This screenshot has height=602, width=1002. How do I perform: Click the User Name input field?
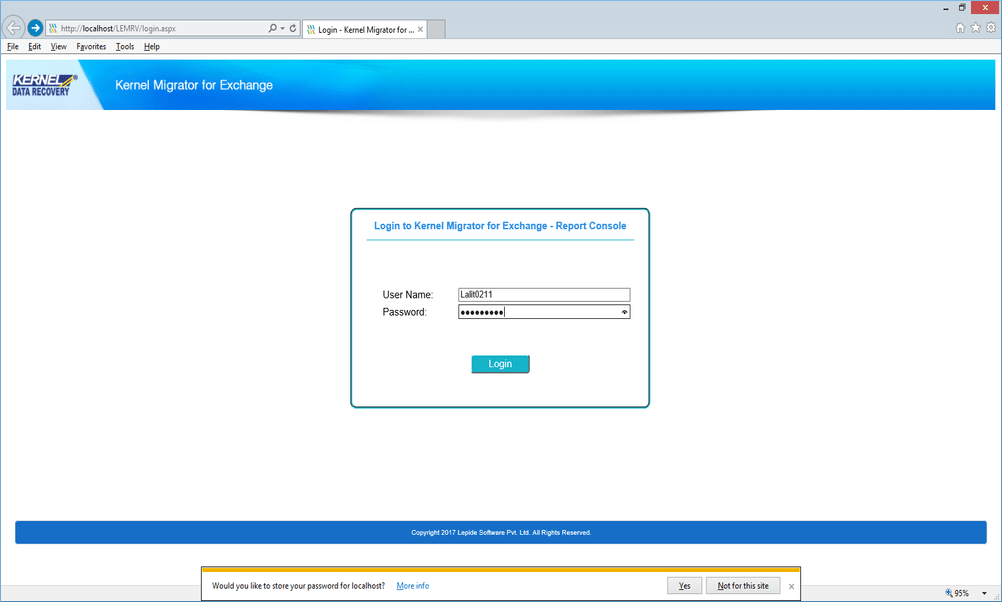(x=544, y=295)
